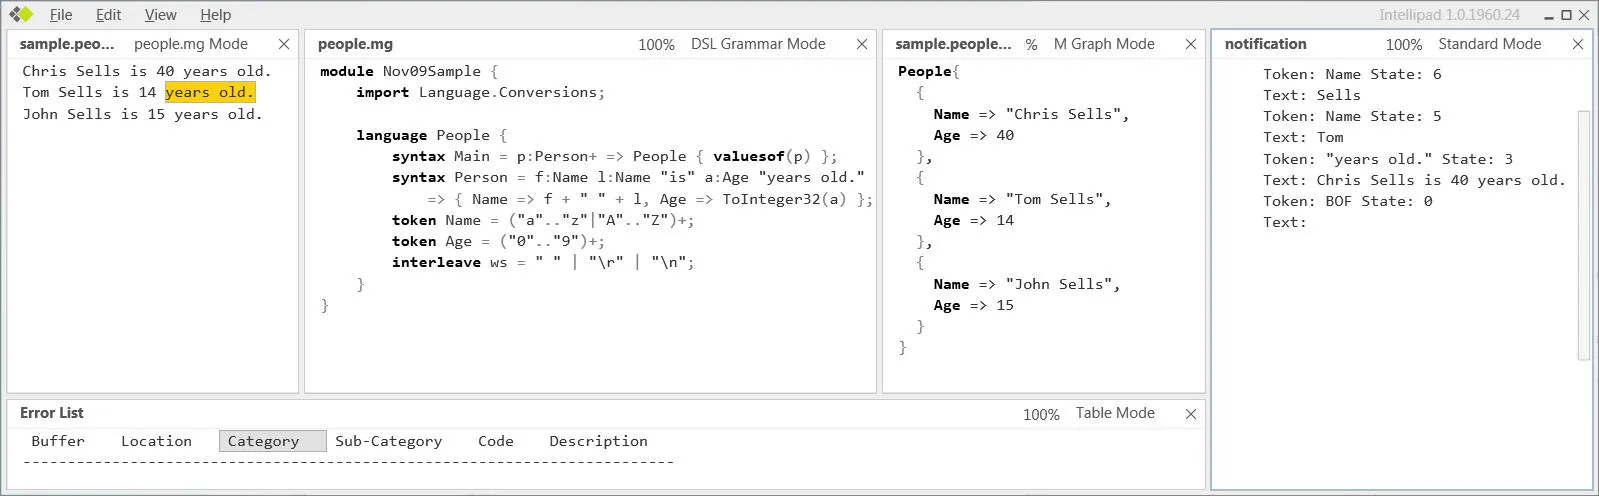Select the sample.people... graph buffer title
This screenshot has height=496, width=1599.
tap(953, 44)
